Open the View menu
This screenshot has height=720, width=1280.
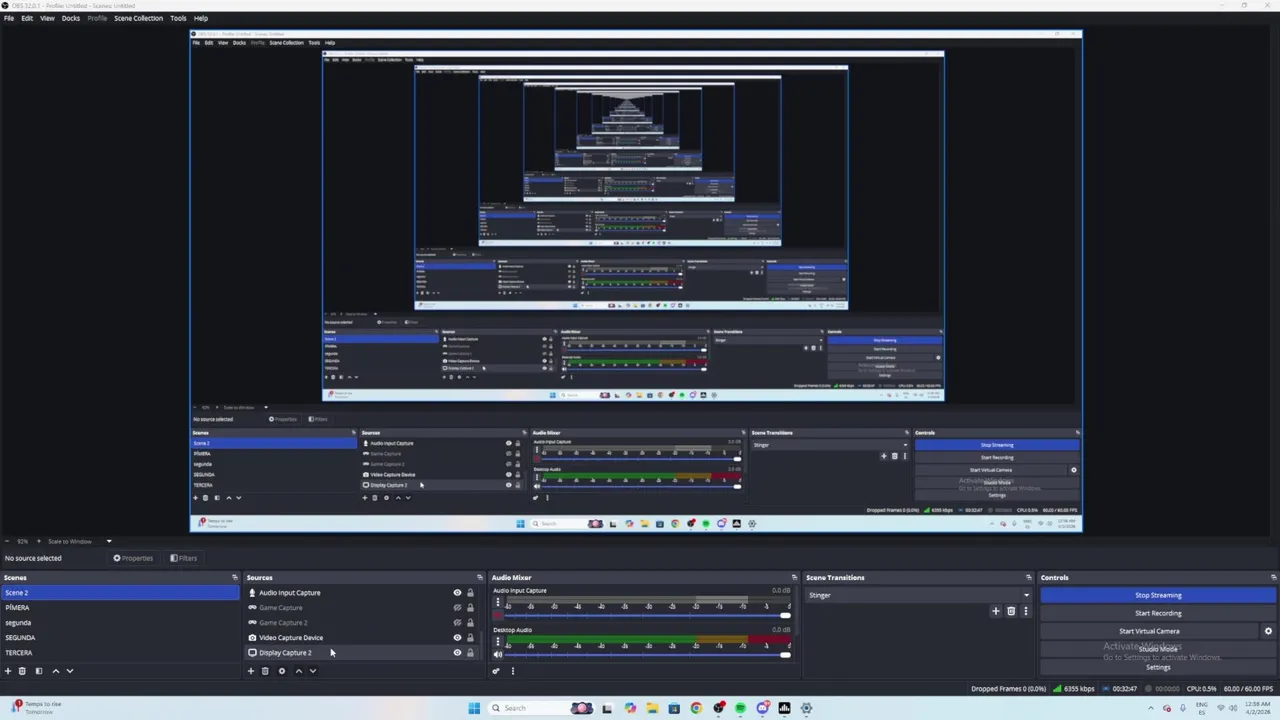[x=47, y=18]
